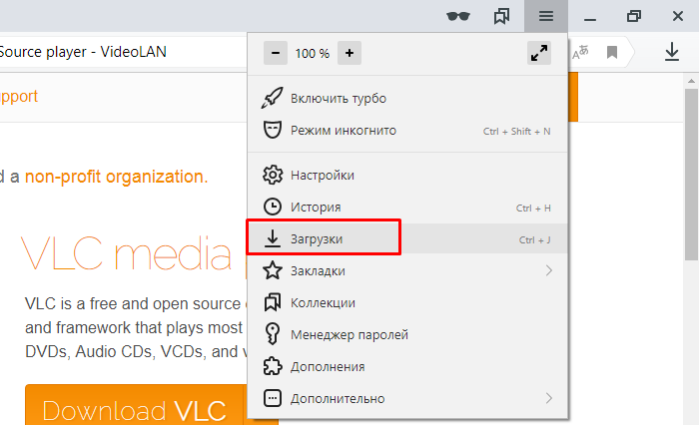
Task: Open downloads panel from toolbar arrow icon
Action: pos(672,52)
